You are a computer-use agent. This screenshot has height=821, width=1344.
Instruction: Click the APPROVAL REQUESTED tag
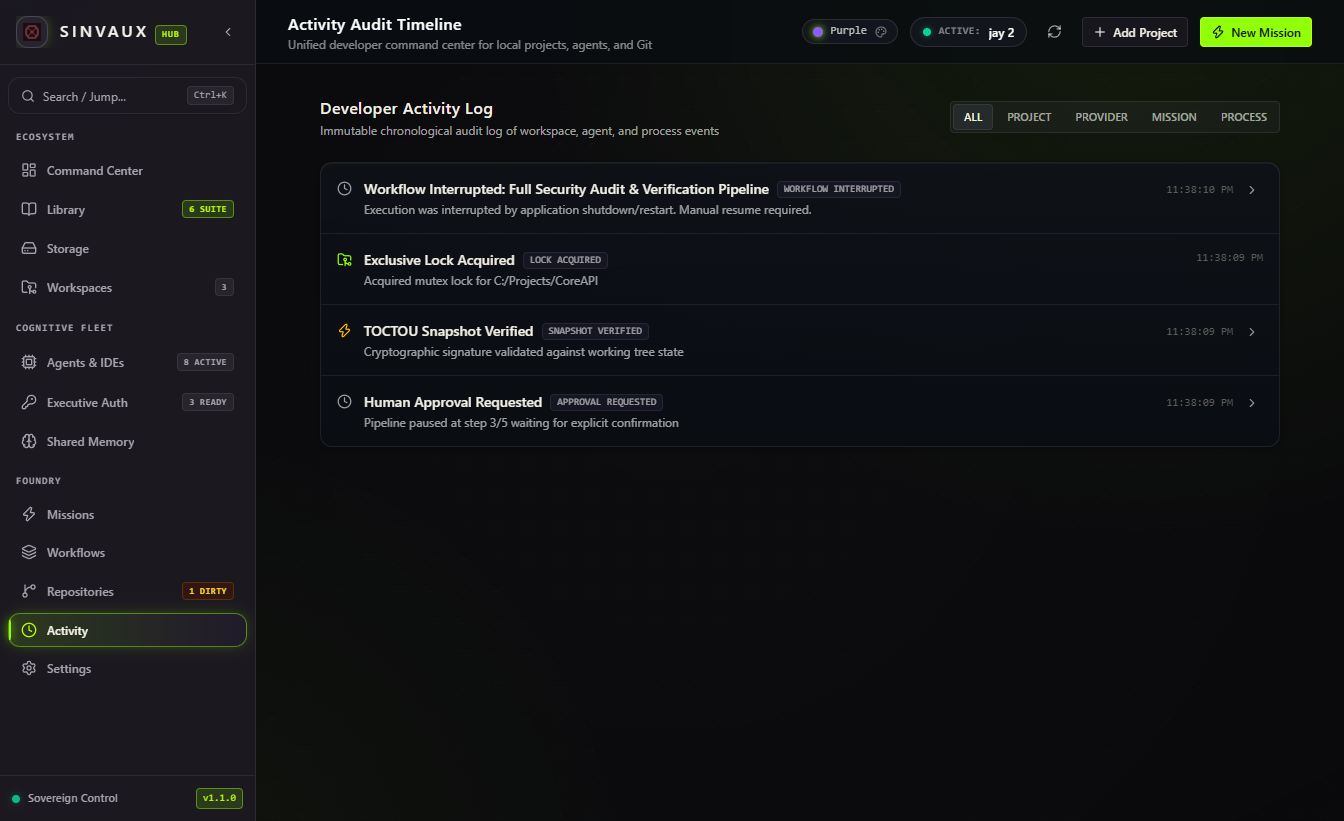click(607, 402)
